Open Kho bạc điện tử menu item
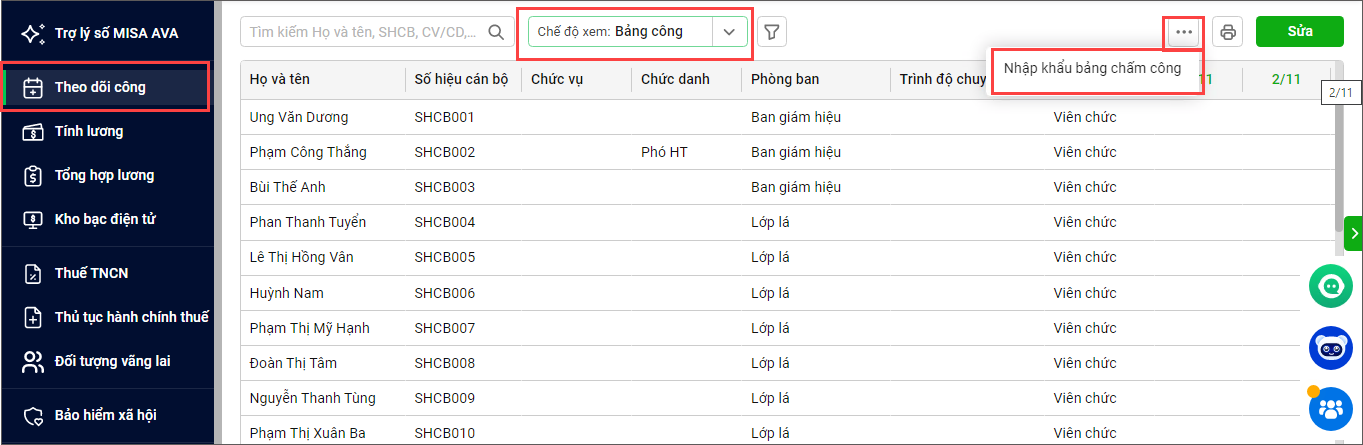The height and width of the screenshot is (445, 1363). (105, 219)
